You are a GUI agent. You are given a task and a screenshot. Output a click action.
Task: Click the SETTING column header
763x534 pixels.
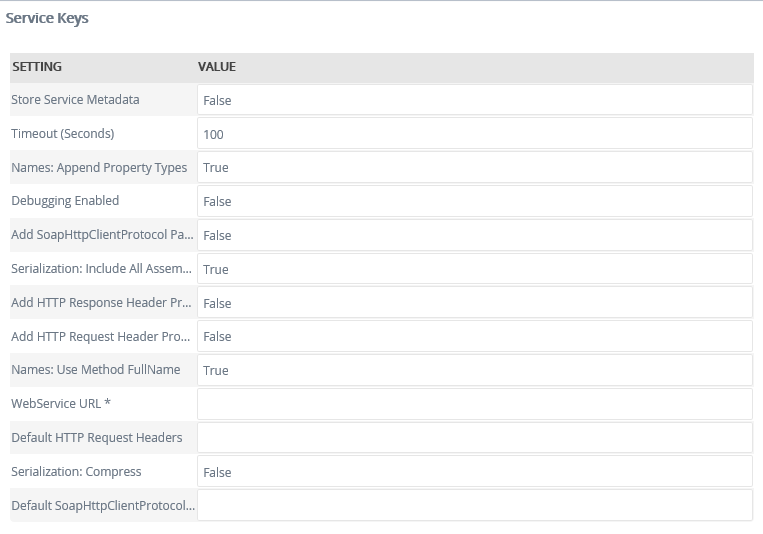37,67
